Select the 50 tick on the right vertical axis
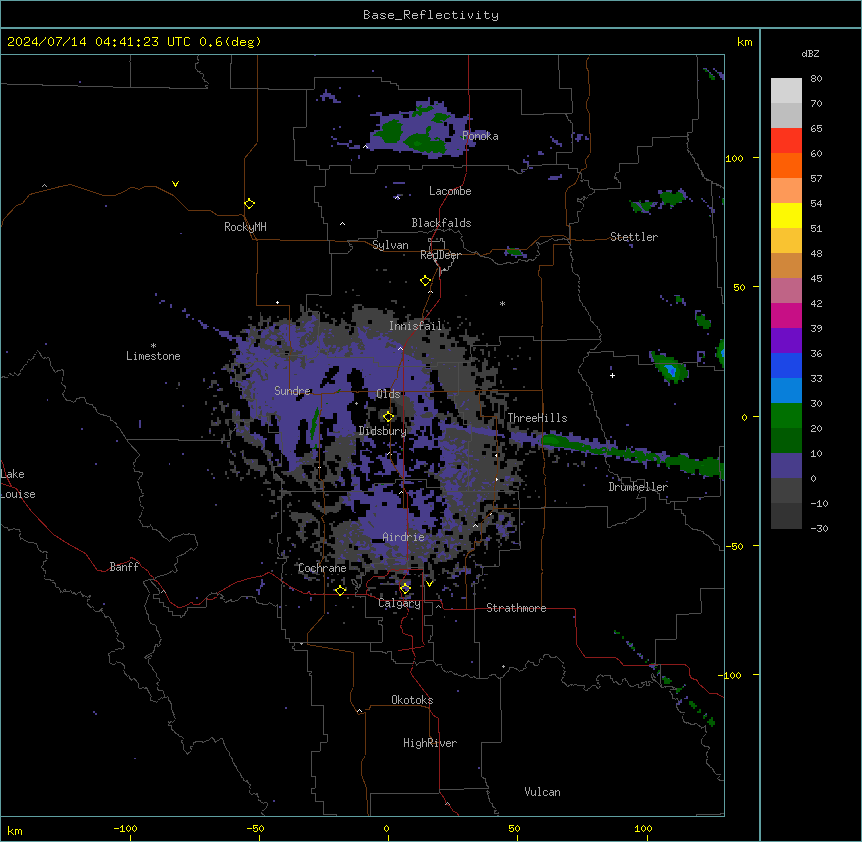Screen dimensions: 862x842 pos(739,287)
